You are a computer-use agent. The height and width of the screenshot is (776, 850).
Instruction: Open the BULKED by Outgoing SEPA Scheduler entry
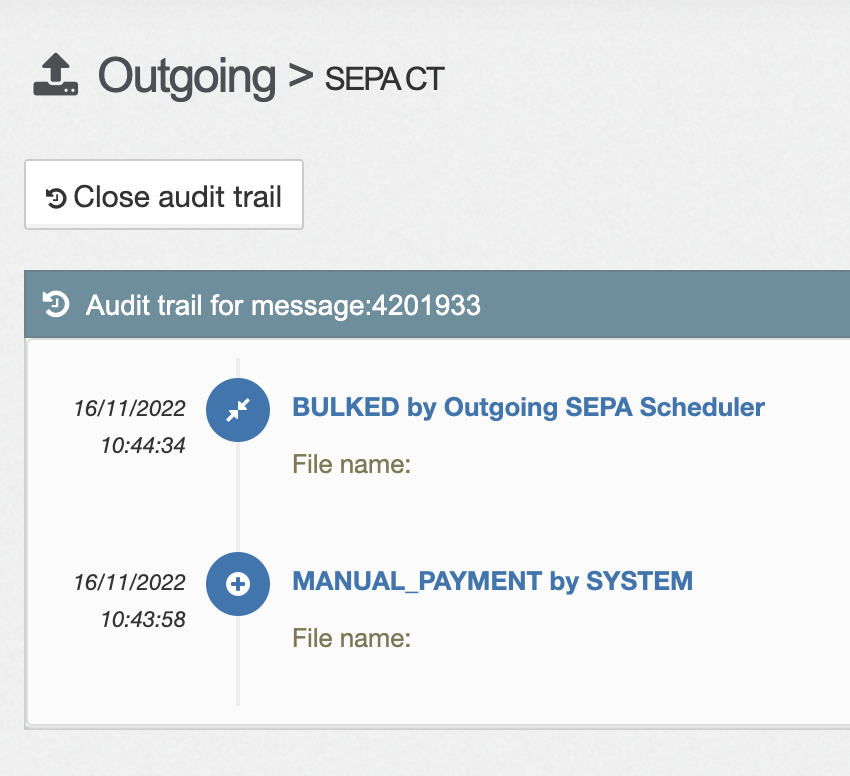[527, 407]
